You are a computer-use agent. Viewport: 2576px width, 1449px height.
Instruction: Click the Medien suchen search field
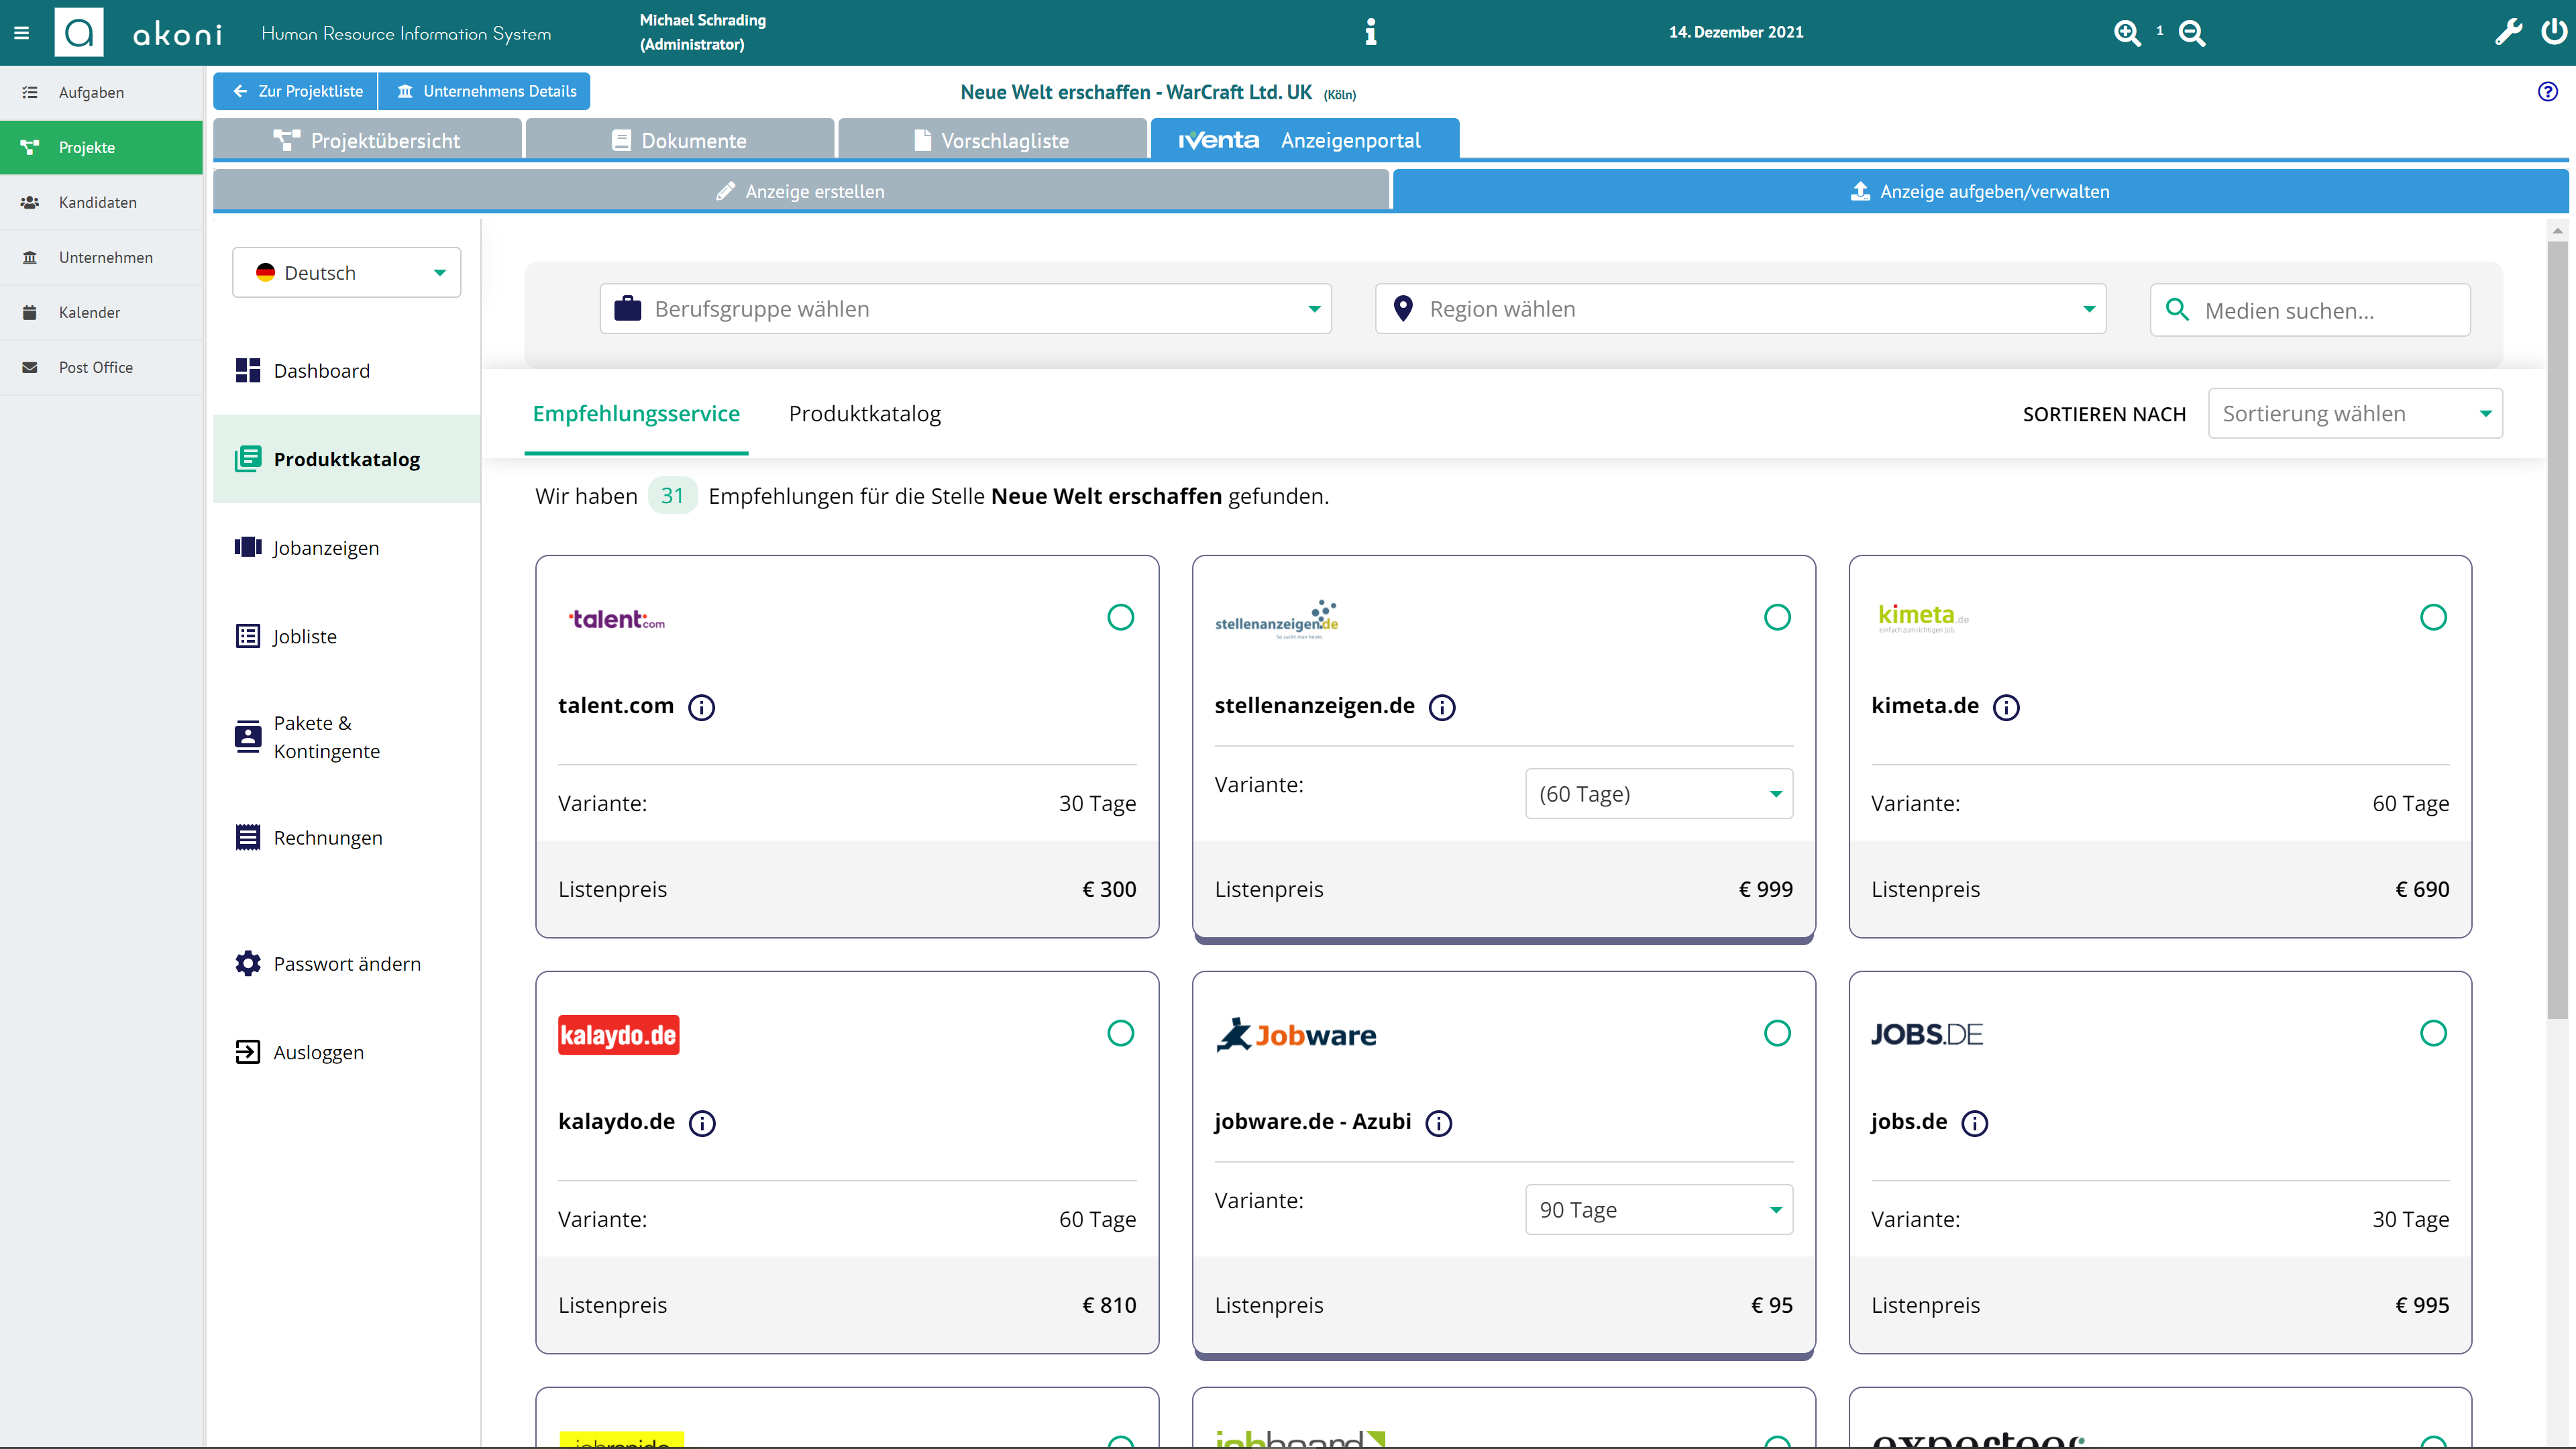pyautogui.click(x=2310, y=310)
